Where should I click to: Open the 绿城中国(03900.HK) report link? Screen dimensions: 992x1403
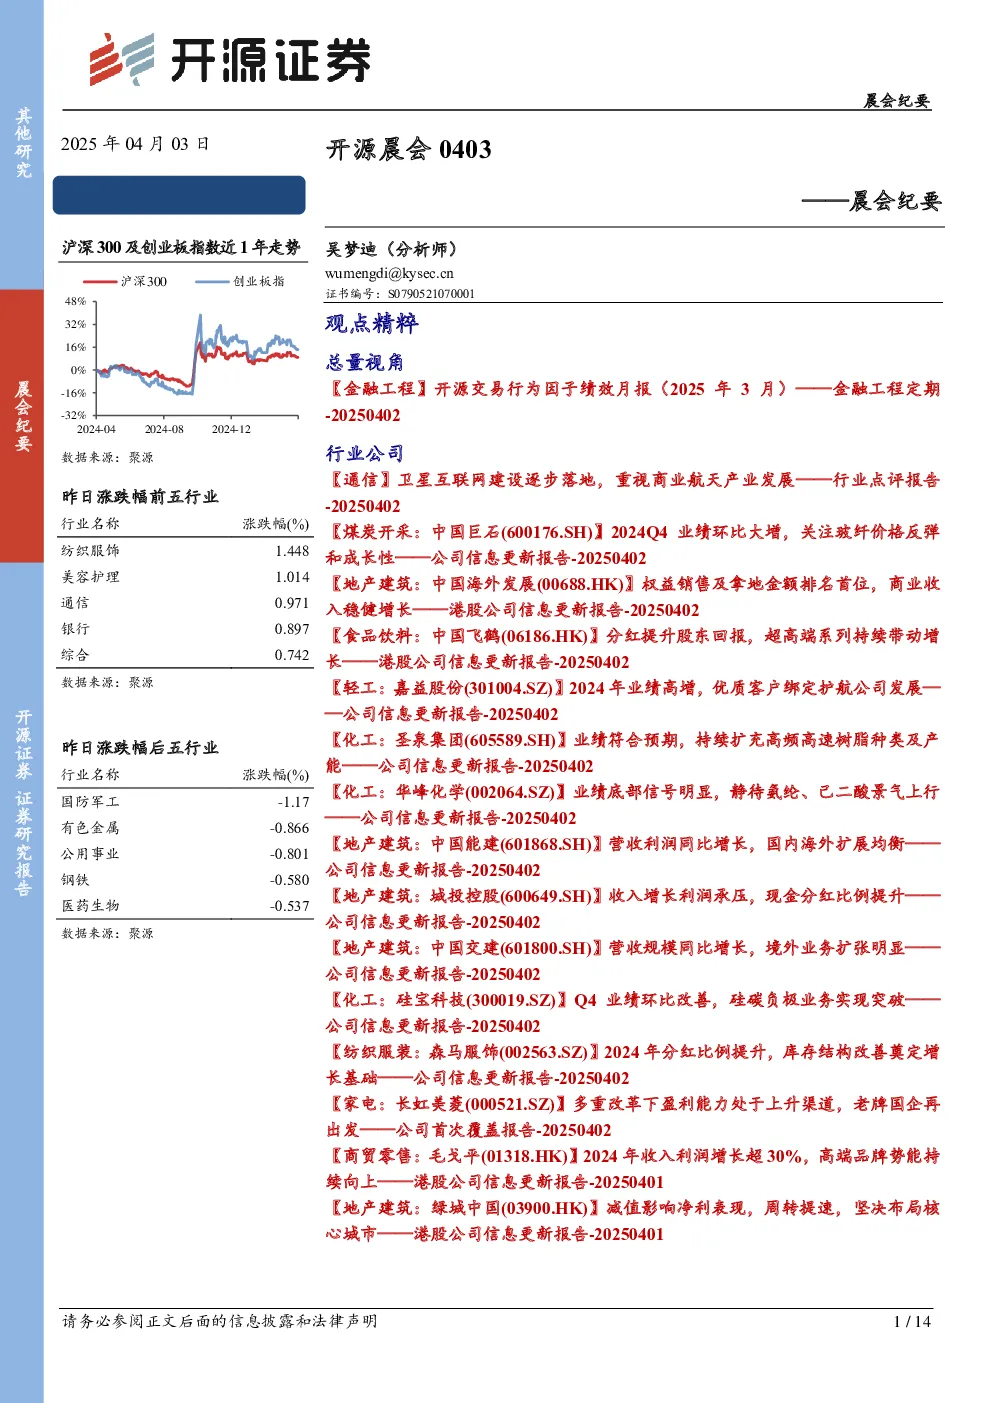point(633,1221)
